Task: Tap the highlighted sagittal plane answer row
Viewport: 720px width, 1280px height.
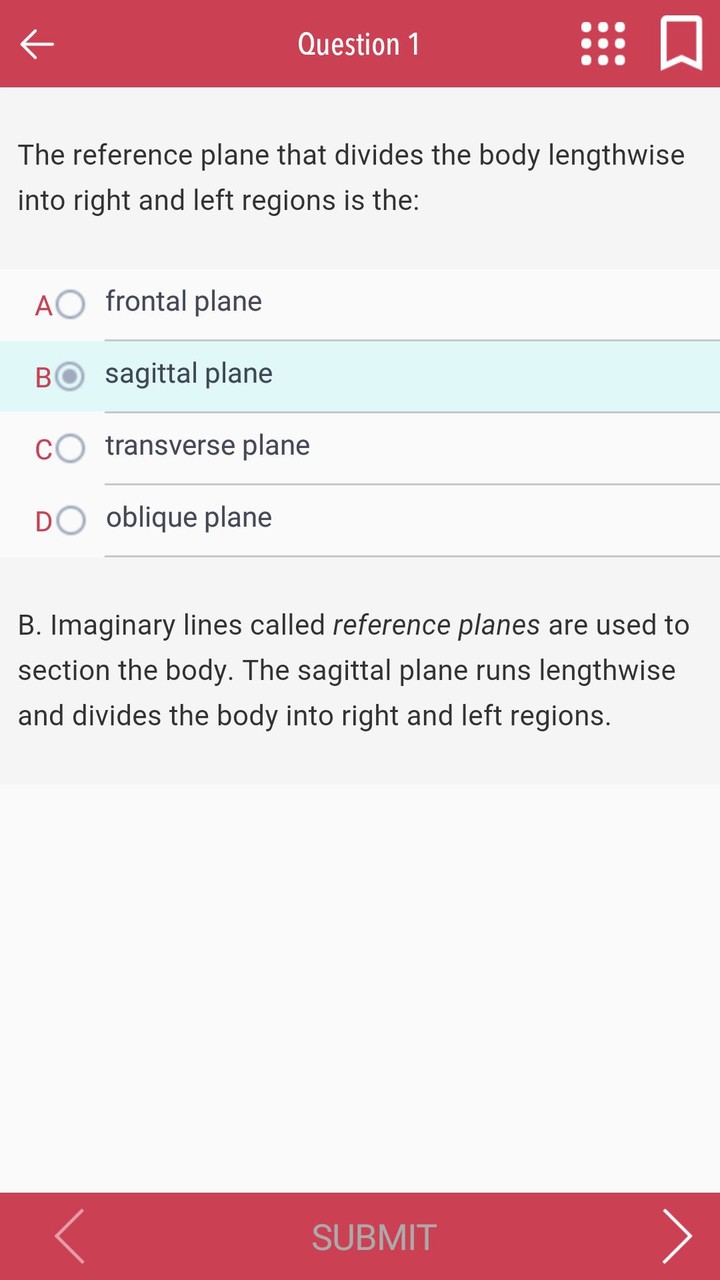Action: 360,376
